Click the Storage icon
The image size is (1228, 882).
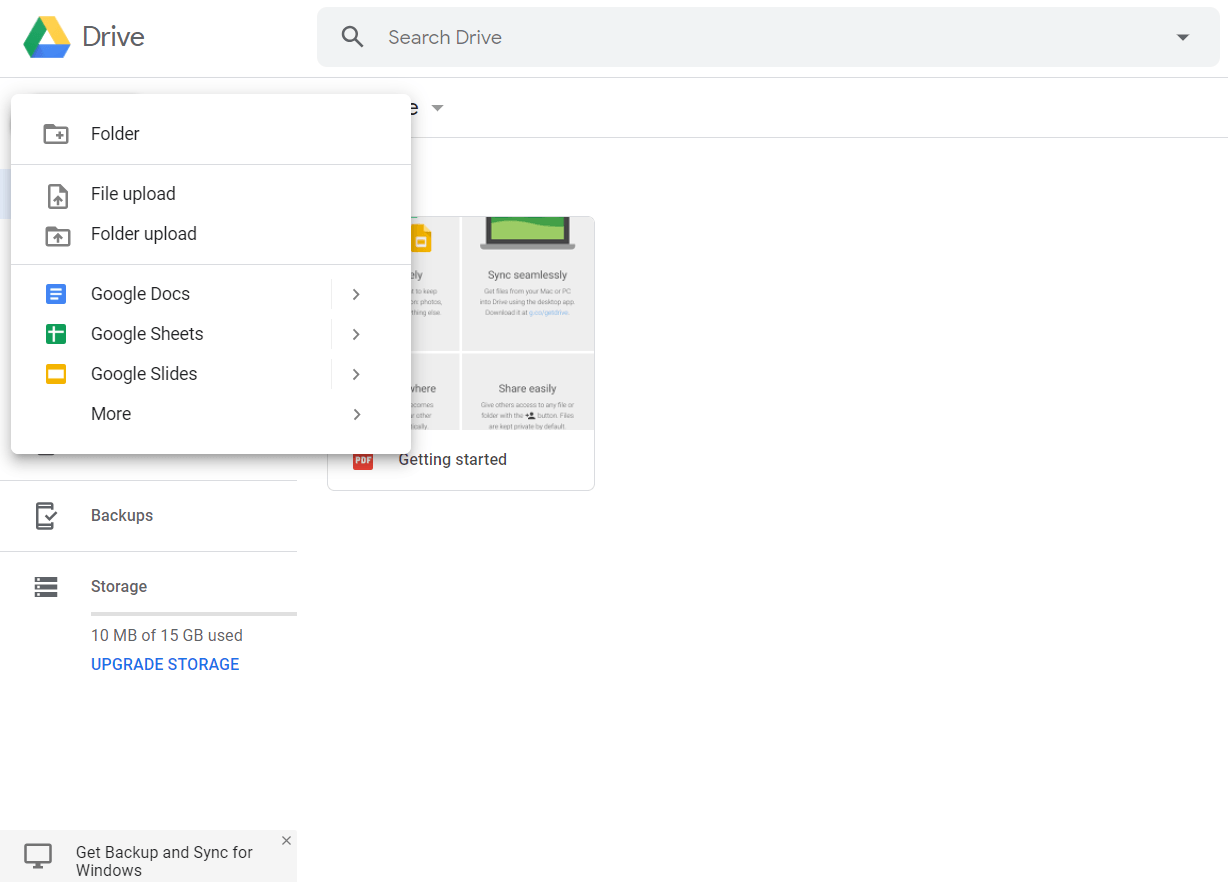point(46,587)
